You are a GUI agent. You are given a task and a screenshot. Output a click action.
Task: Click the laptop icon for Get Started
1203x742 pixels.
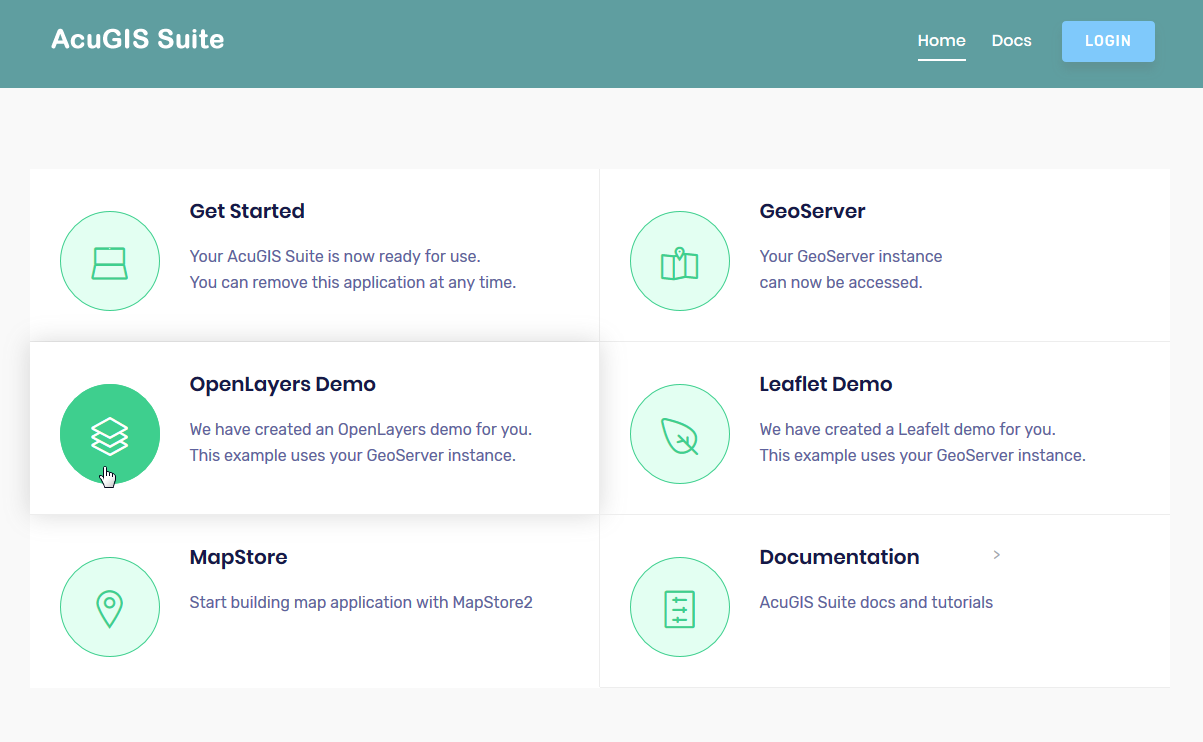[x=110, y=262]
